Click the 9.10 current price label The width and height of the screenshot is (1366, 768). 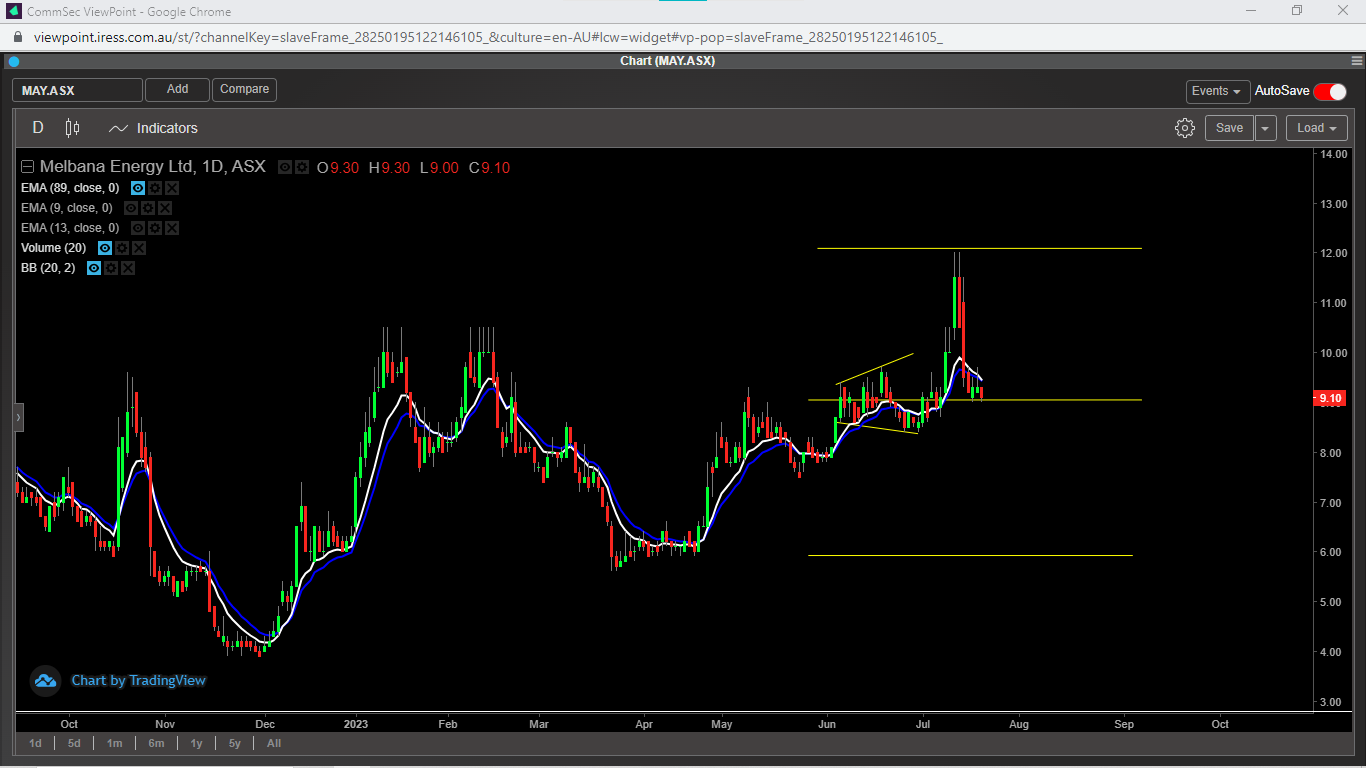[1330, 398]
